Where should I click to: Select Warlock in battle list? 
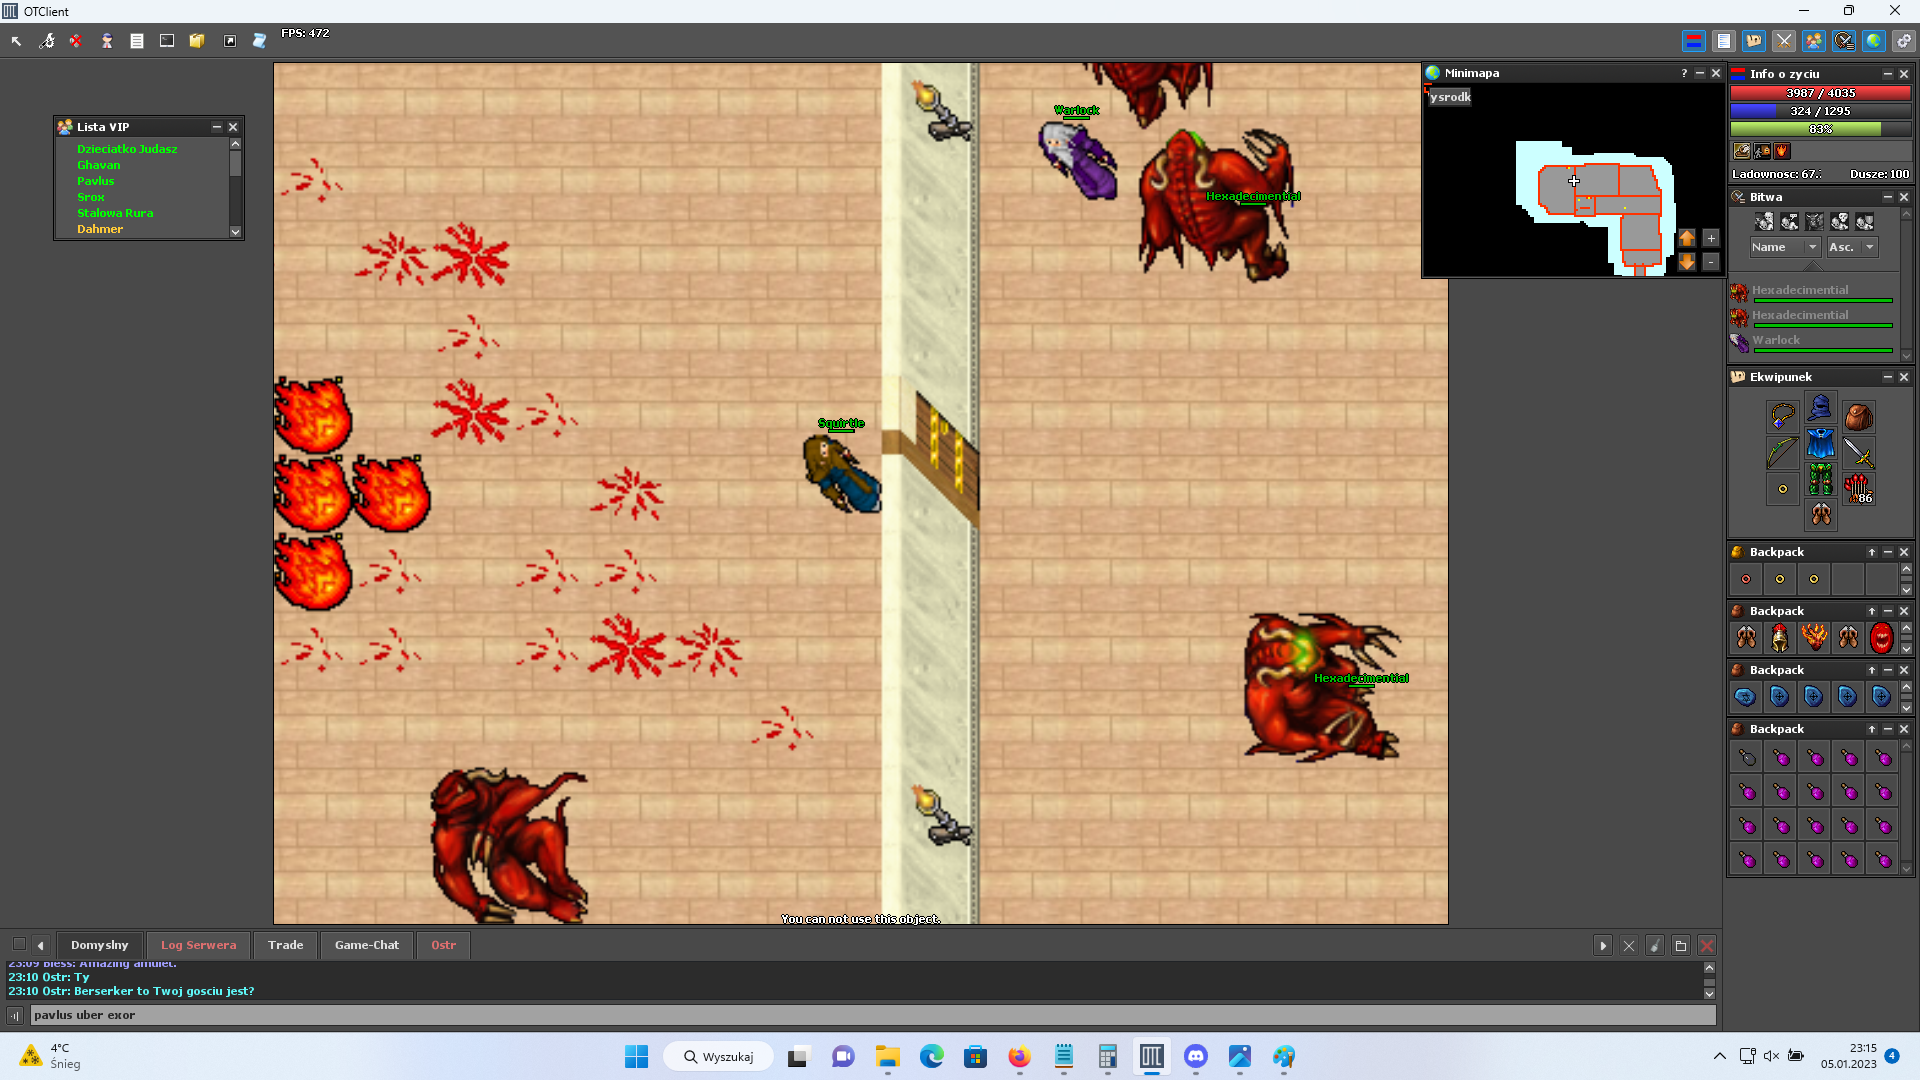[x=1812, y=342]
